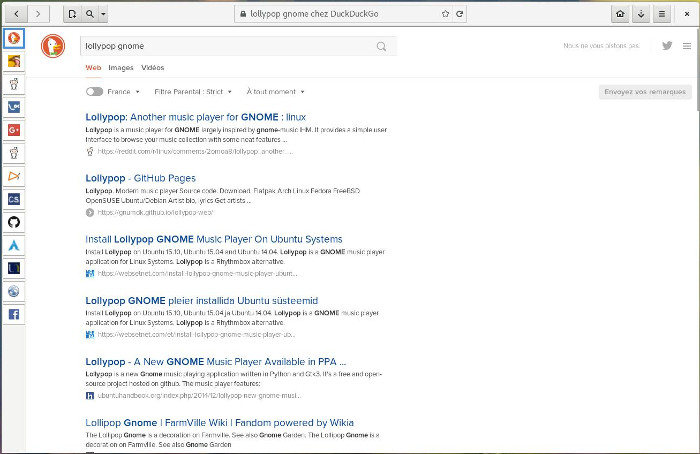Open the GitHub tab in the sidebar
The image size is (700, 454).
pyautogui.click(x=14, y=222)
